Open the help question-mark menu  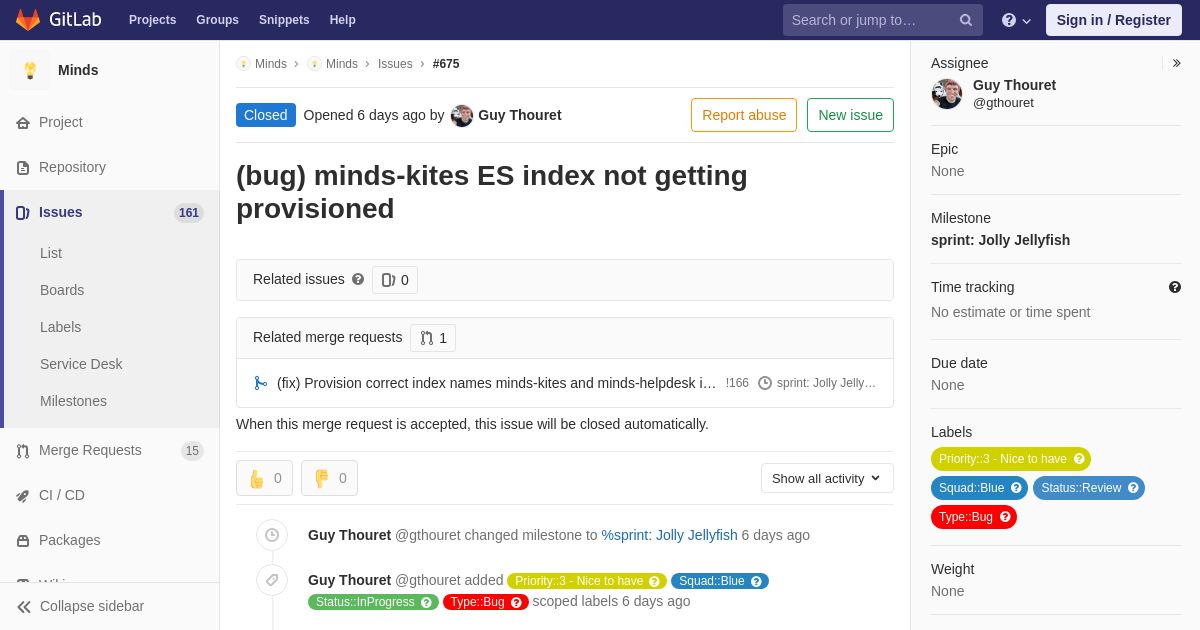pyautogui.click(x=1016, y=20)
